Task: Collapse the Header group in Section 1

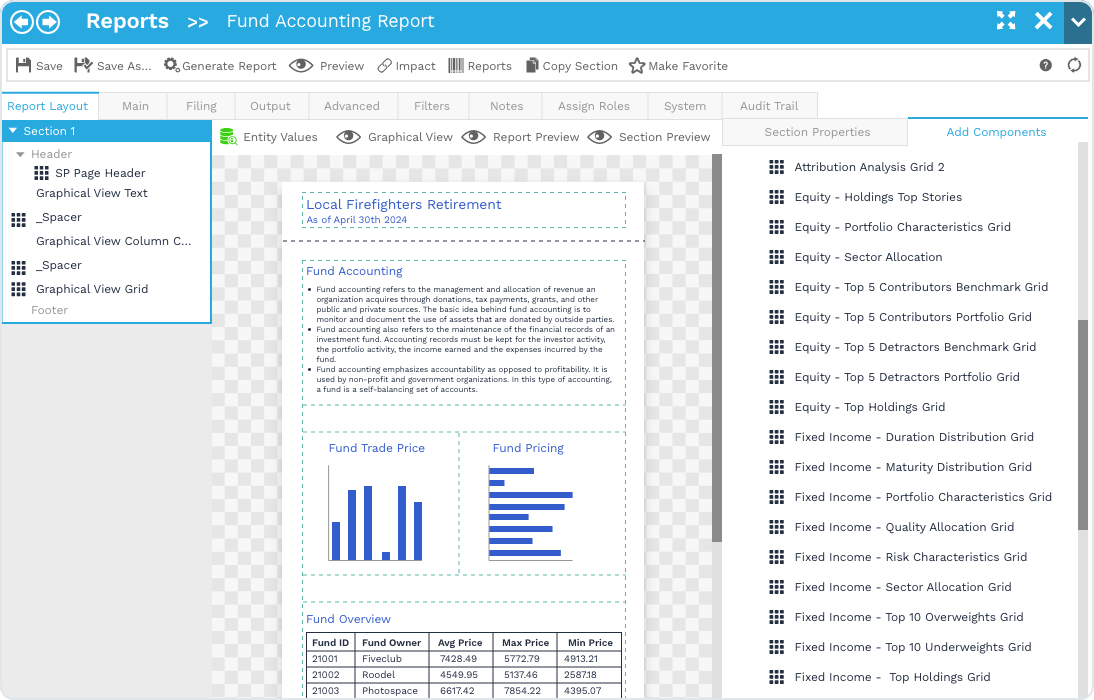Action: coord(23,154)
